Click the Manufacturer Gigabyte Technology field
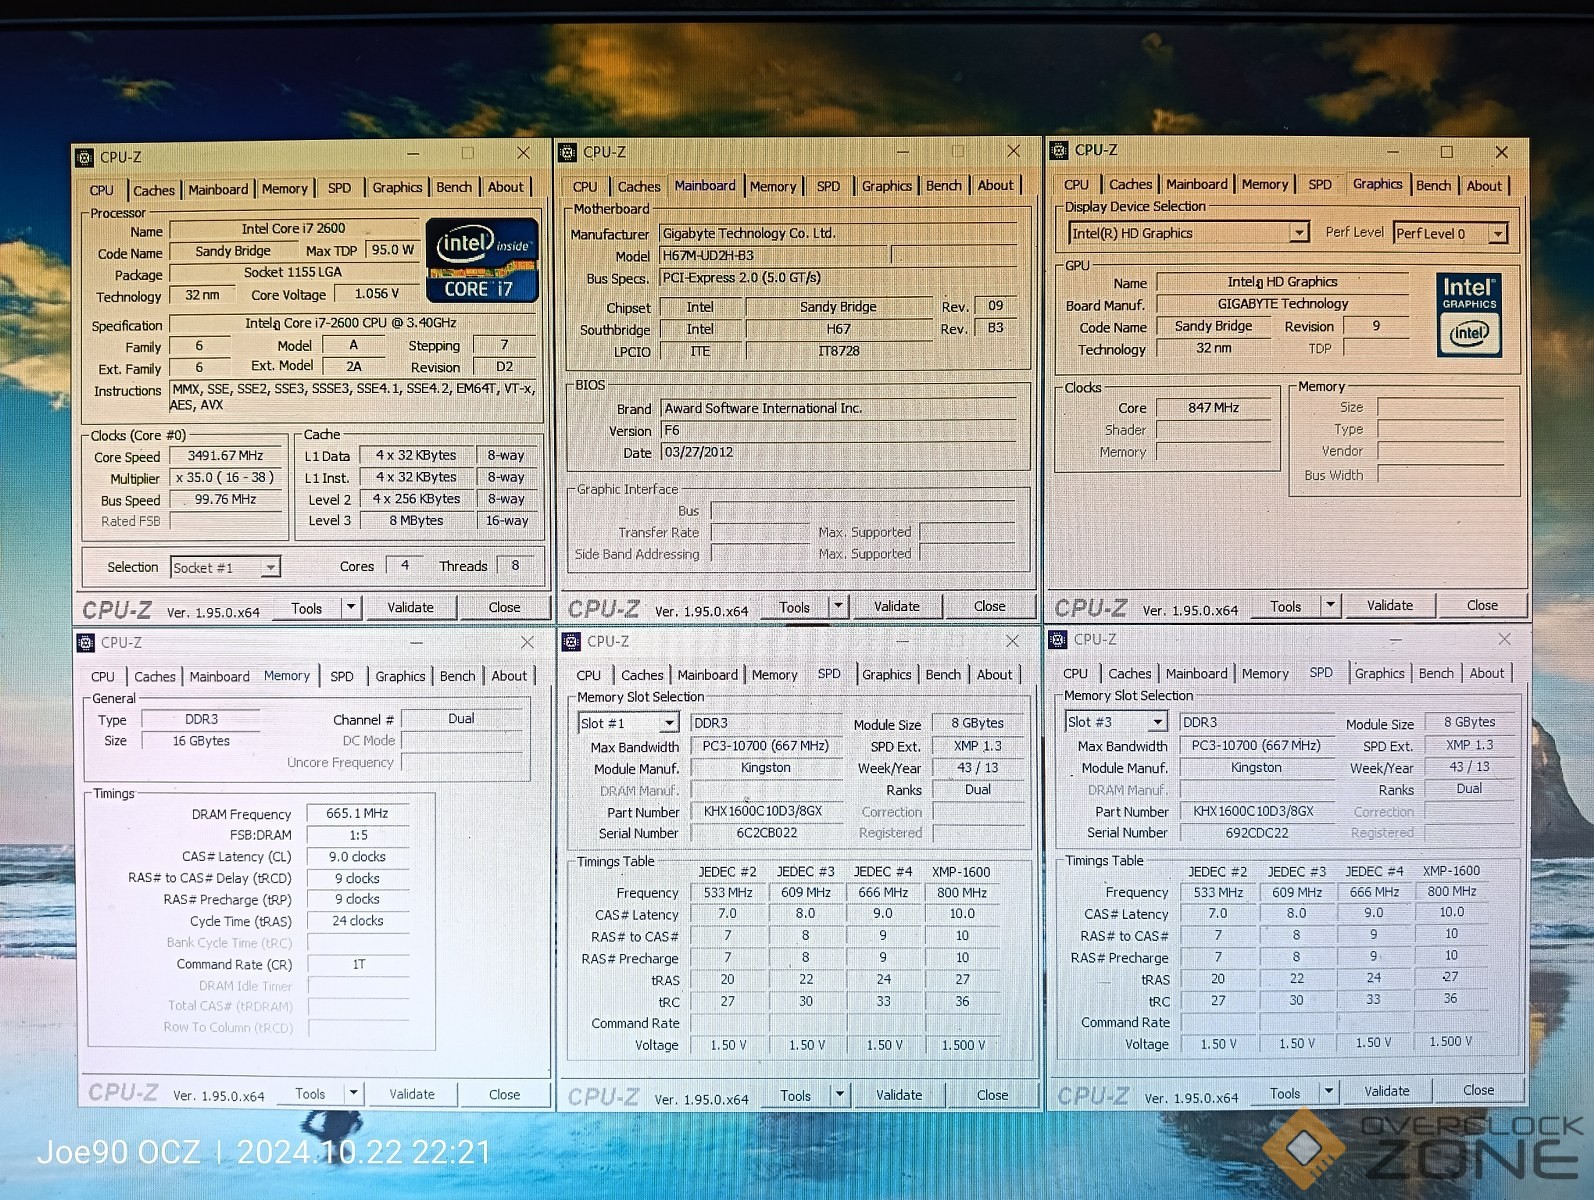 pos(838,233)
